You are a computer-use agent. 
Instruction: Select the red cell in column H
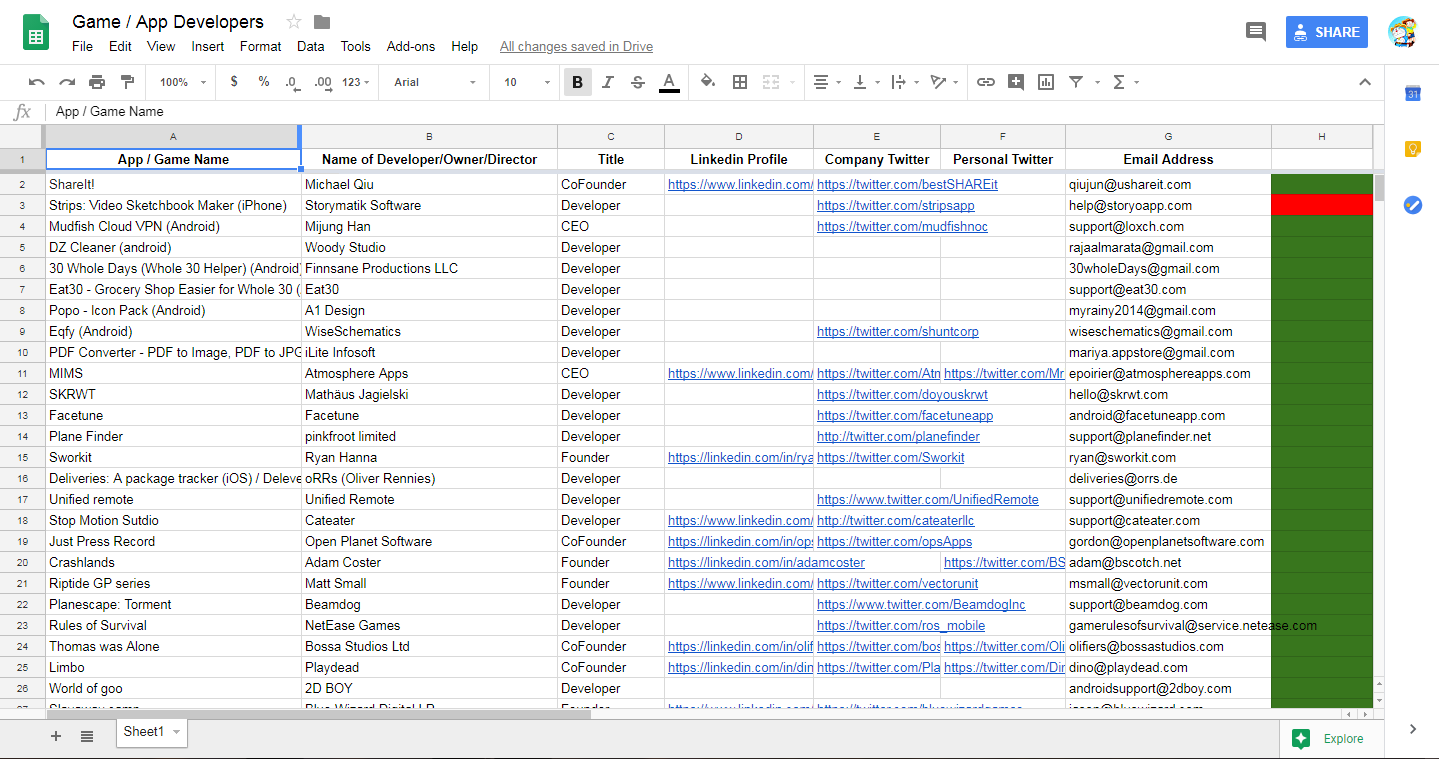(x=1321, y=205)
